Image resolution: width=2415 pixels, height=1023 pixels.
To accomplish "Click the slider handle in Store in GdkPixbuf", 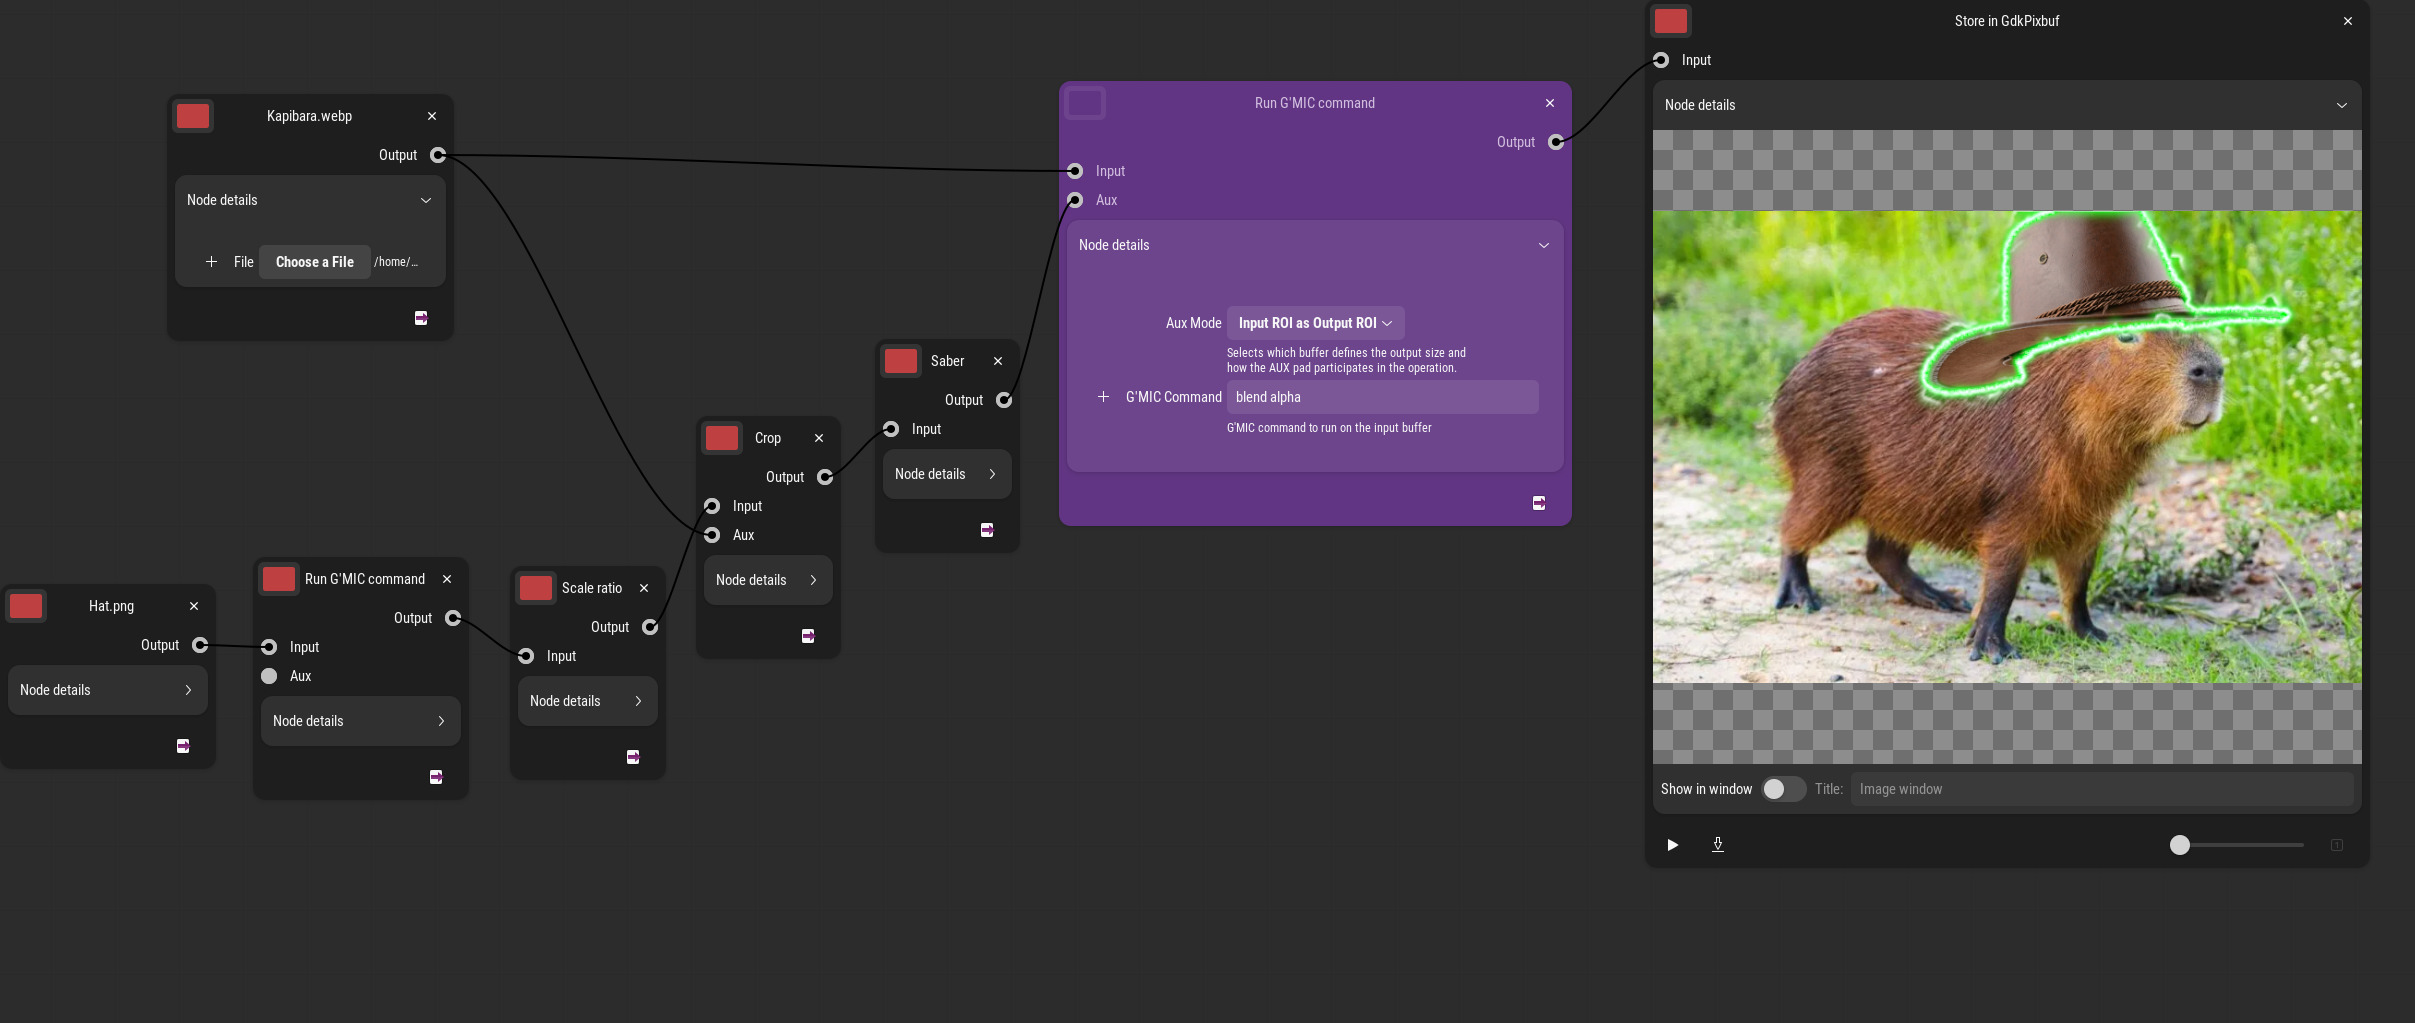I will (2179, 845).
